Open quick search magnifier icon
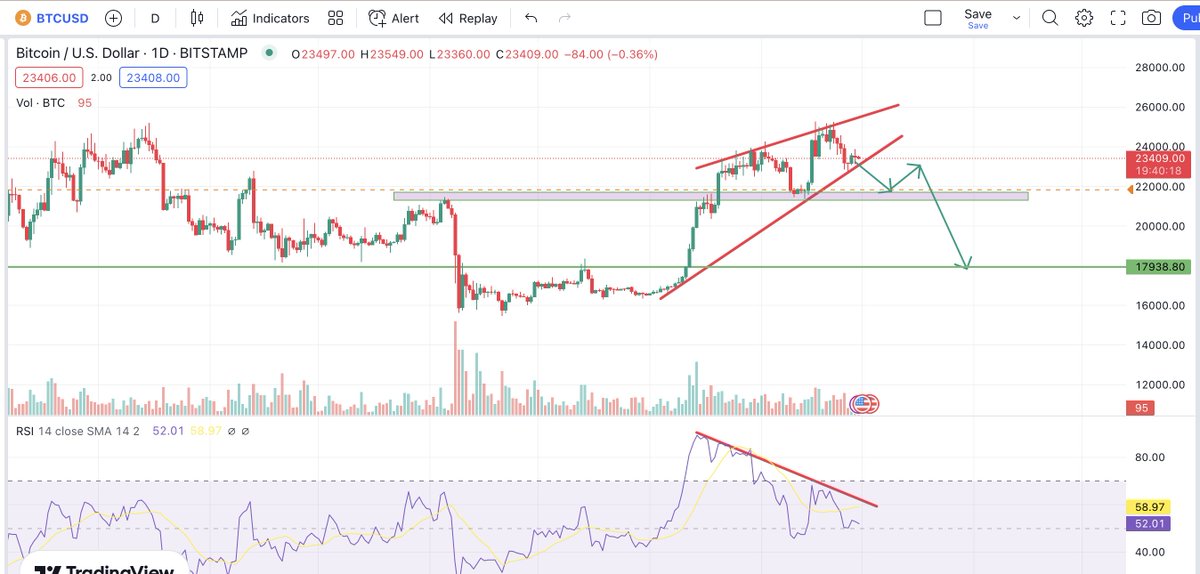 click(x=1050, y=18)
